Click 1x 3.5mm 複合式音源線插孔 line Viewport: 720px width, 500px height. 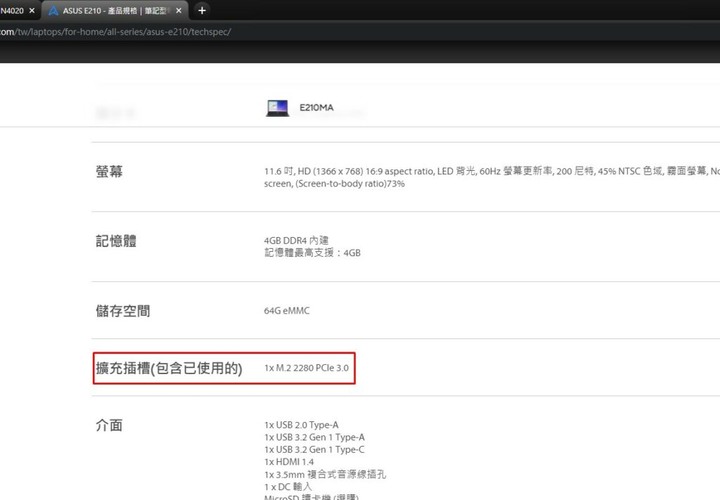[325, 474]
